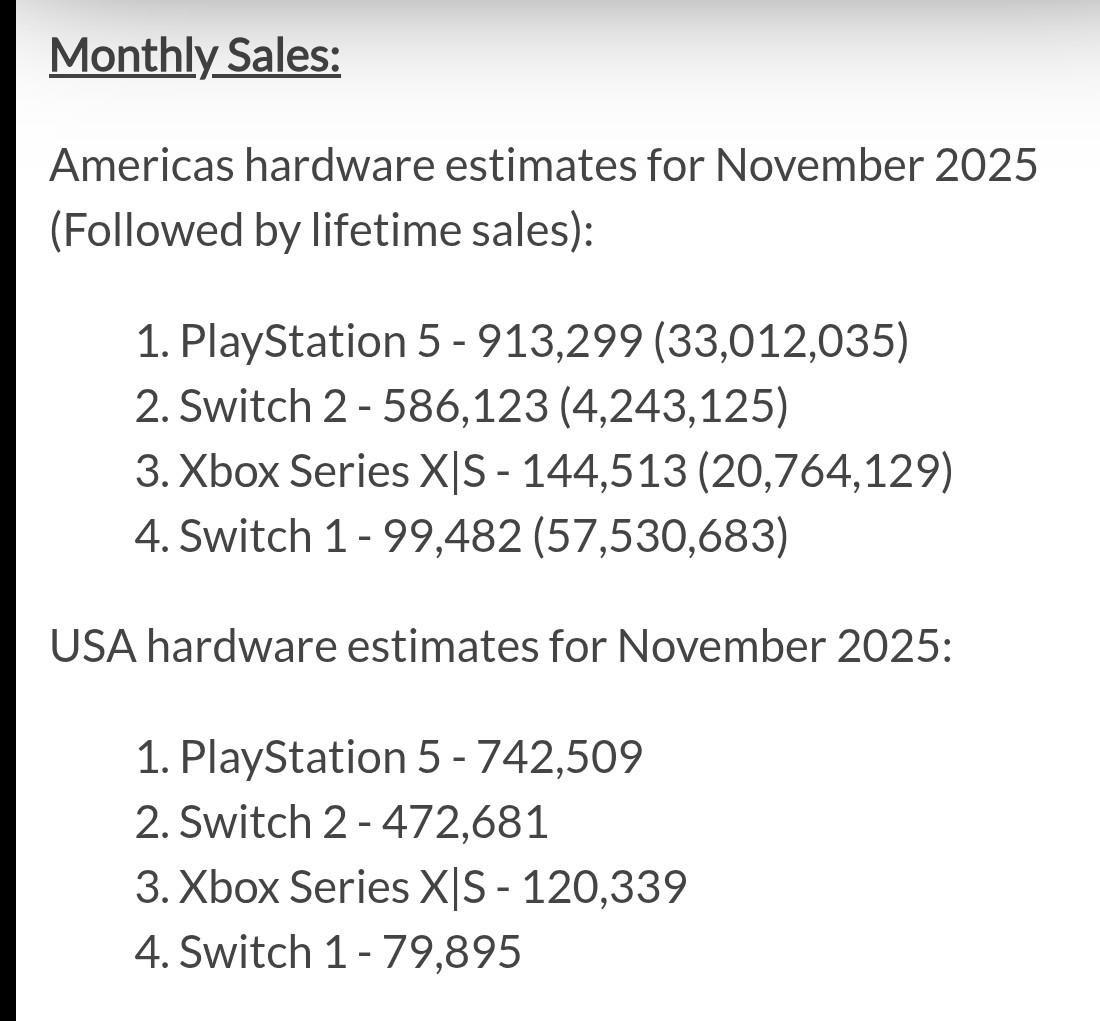Select the PlayStation 5 monthly figure 913,299
1100x1021 pixels.
559,342
